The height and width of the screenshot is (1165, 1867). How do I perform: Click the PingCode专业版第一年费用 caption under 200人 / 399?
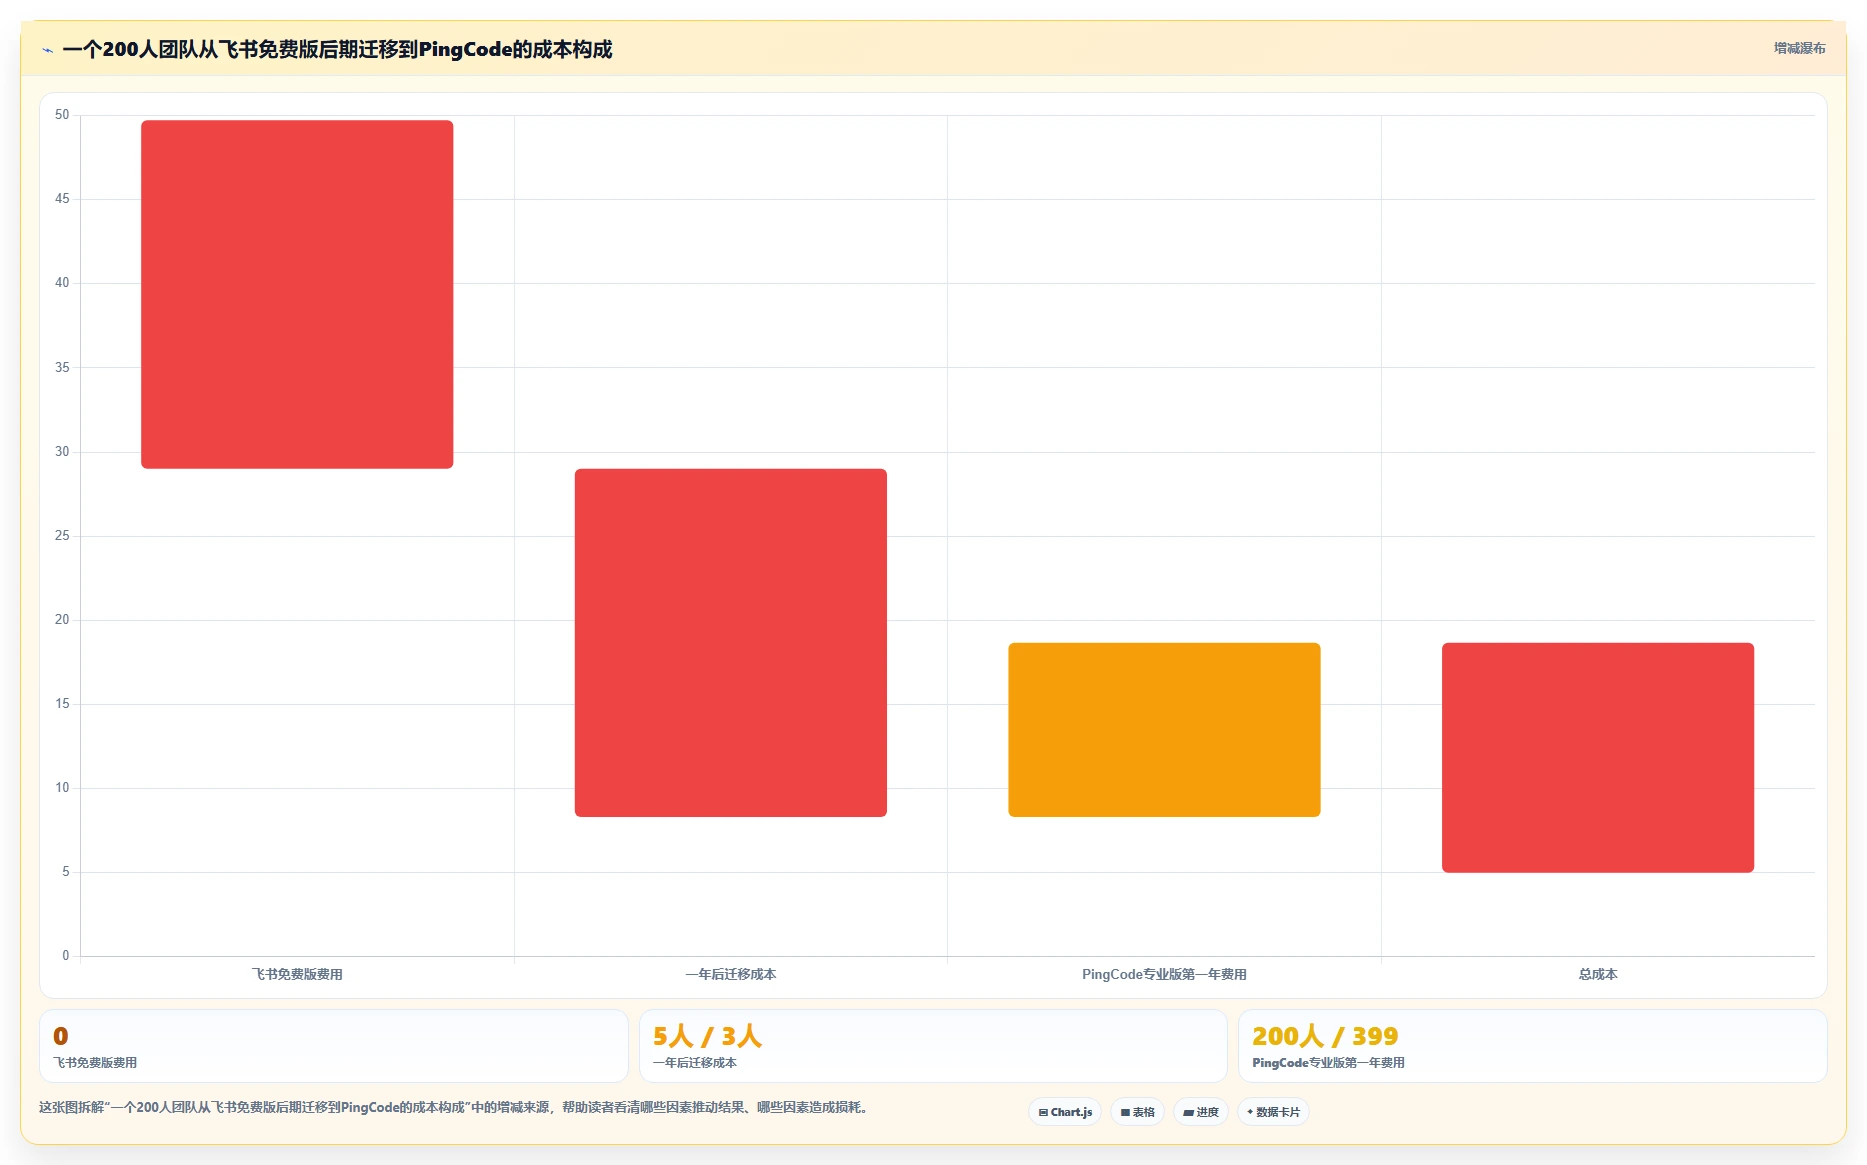click(x=1328, y=1063)
